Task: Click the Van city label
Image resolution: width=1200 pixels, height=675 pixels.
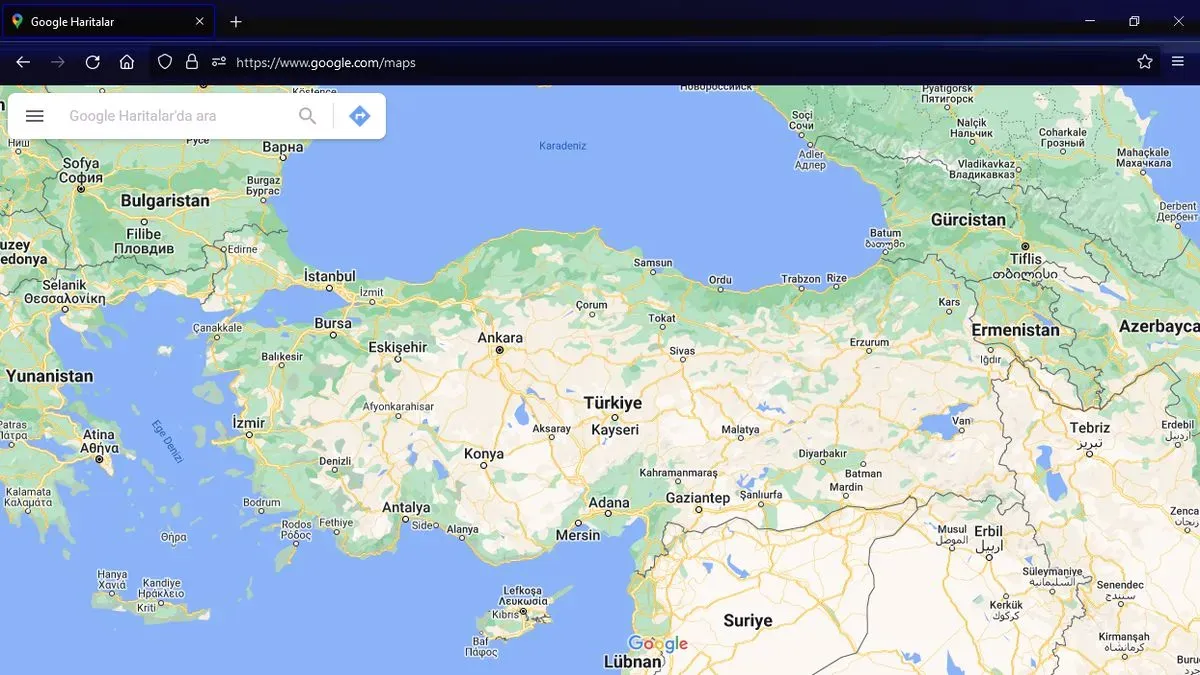Action: point(962,422)
